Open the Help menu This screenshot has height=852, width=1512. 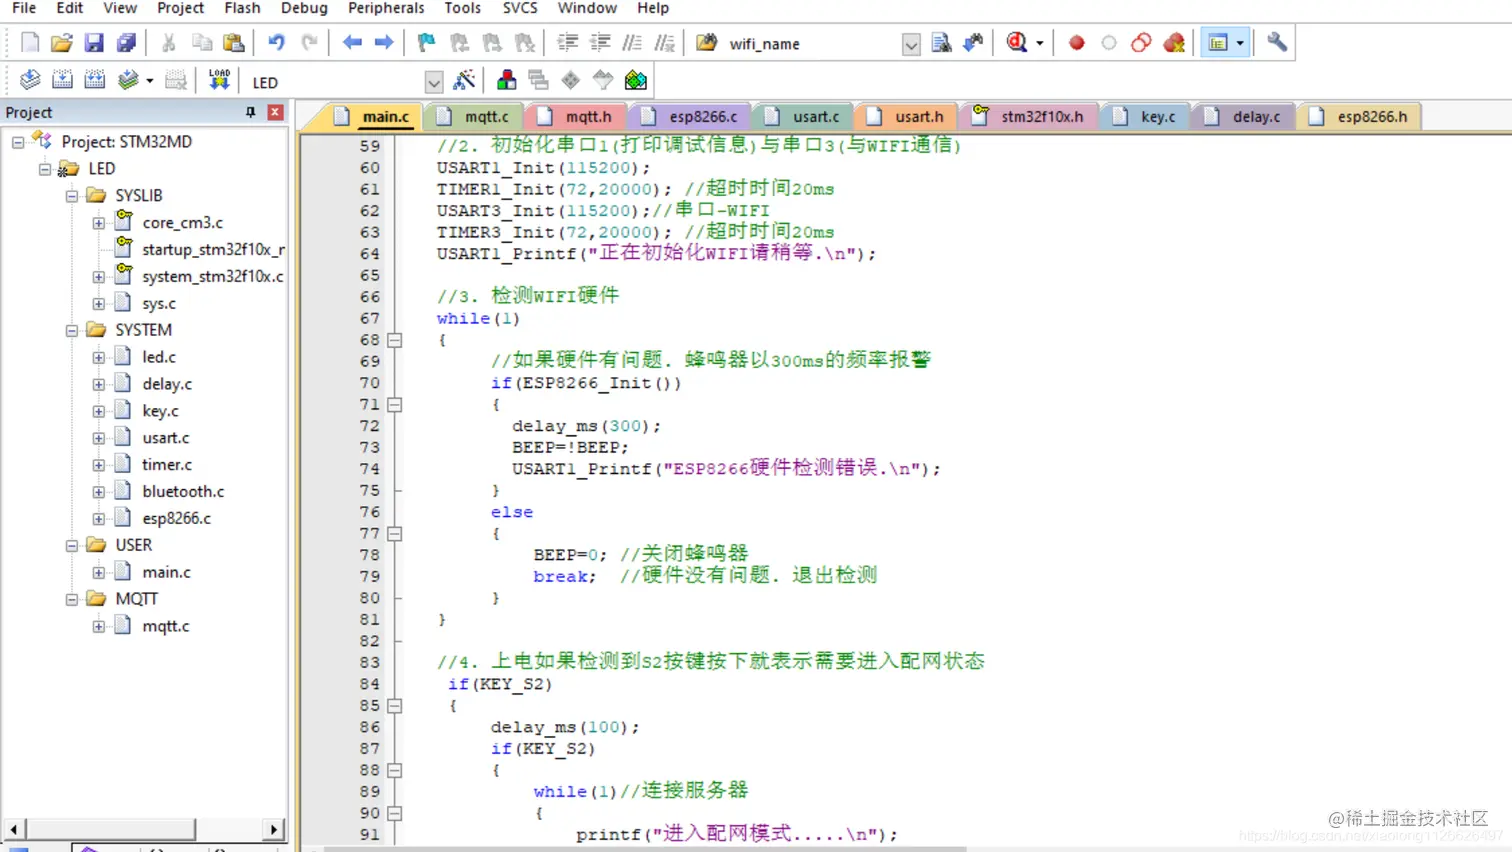point(653,8)
